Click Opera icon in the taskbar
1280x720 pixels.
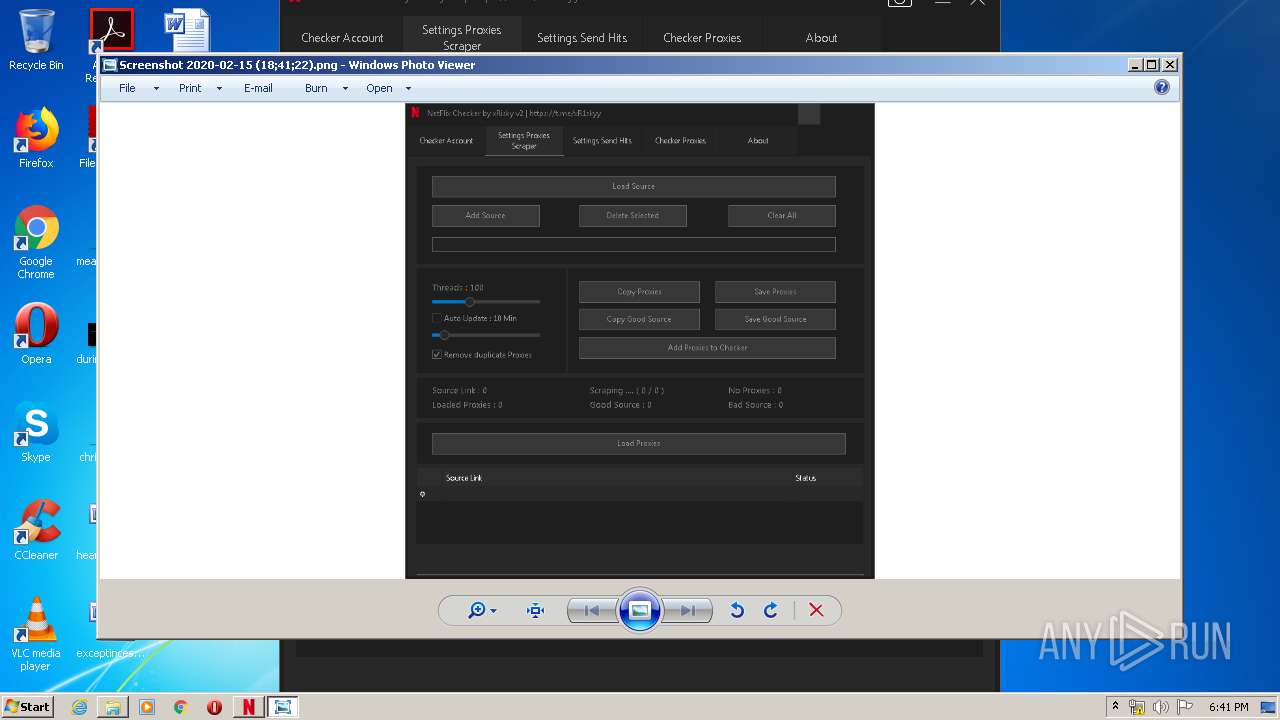214,707
